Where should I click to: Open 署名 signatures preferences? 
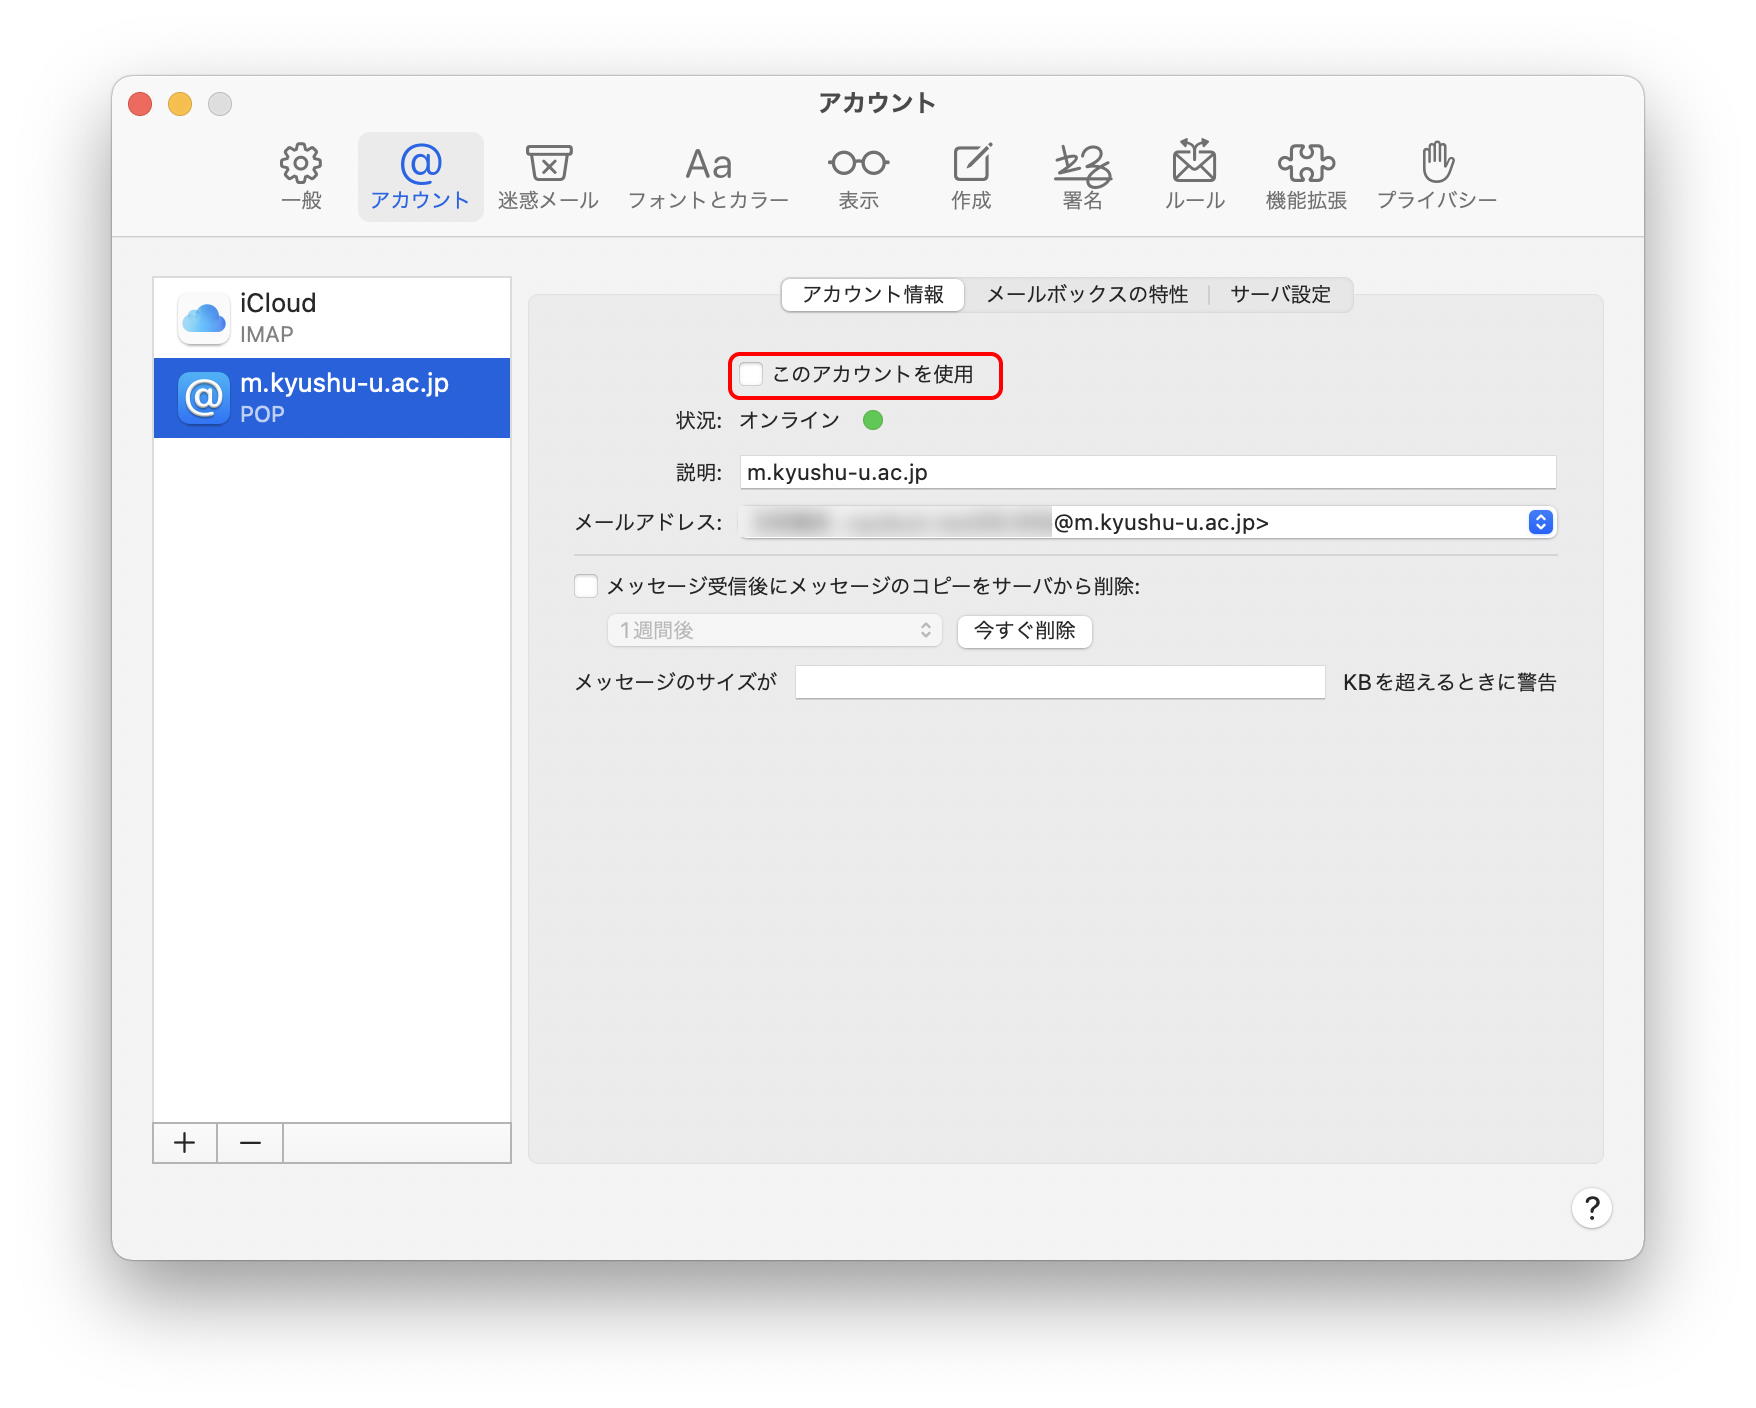(1082, 176)
